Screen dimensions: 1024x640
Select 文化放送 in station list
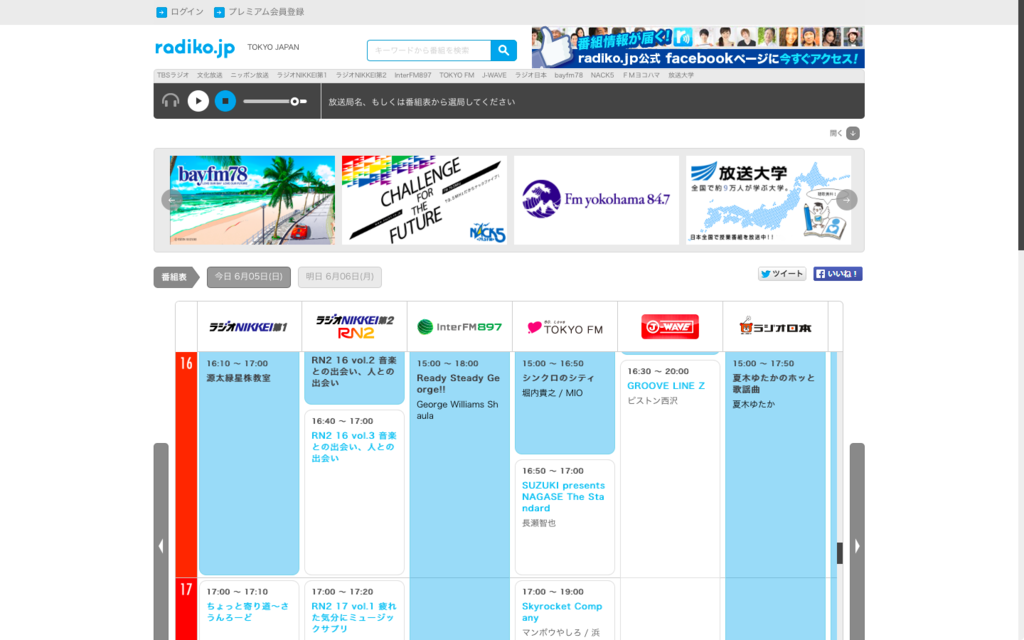tap(210, 75)
